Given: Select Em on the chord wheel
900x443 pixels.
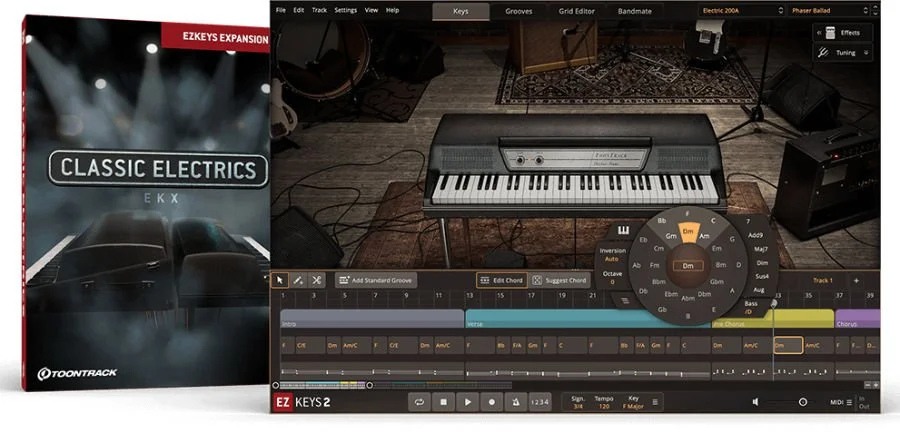Looking at the screenshot, I should point(716,248).
